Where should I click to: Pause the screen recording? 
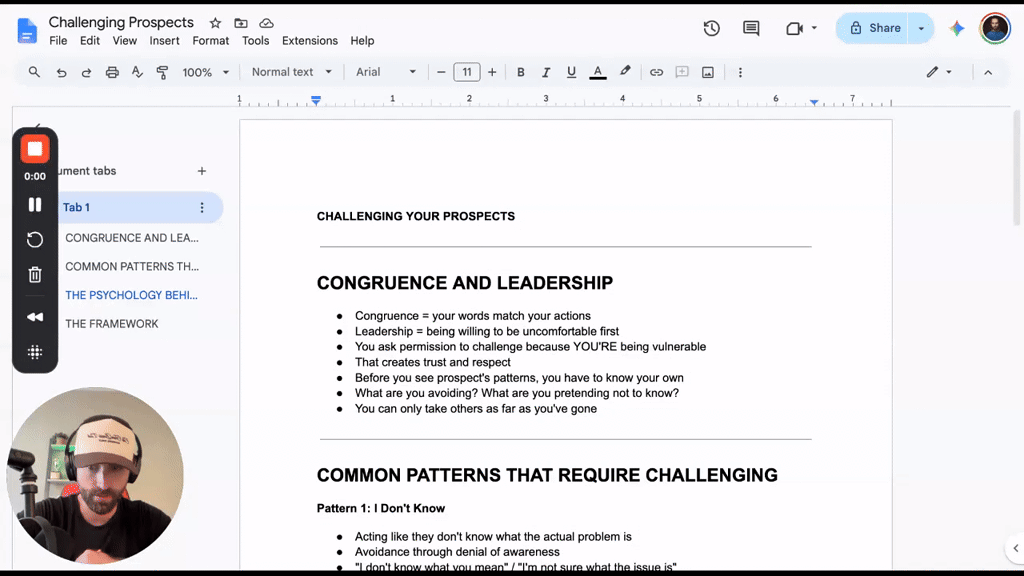(35, 204)
